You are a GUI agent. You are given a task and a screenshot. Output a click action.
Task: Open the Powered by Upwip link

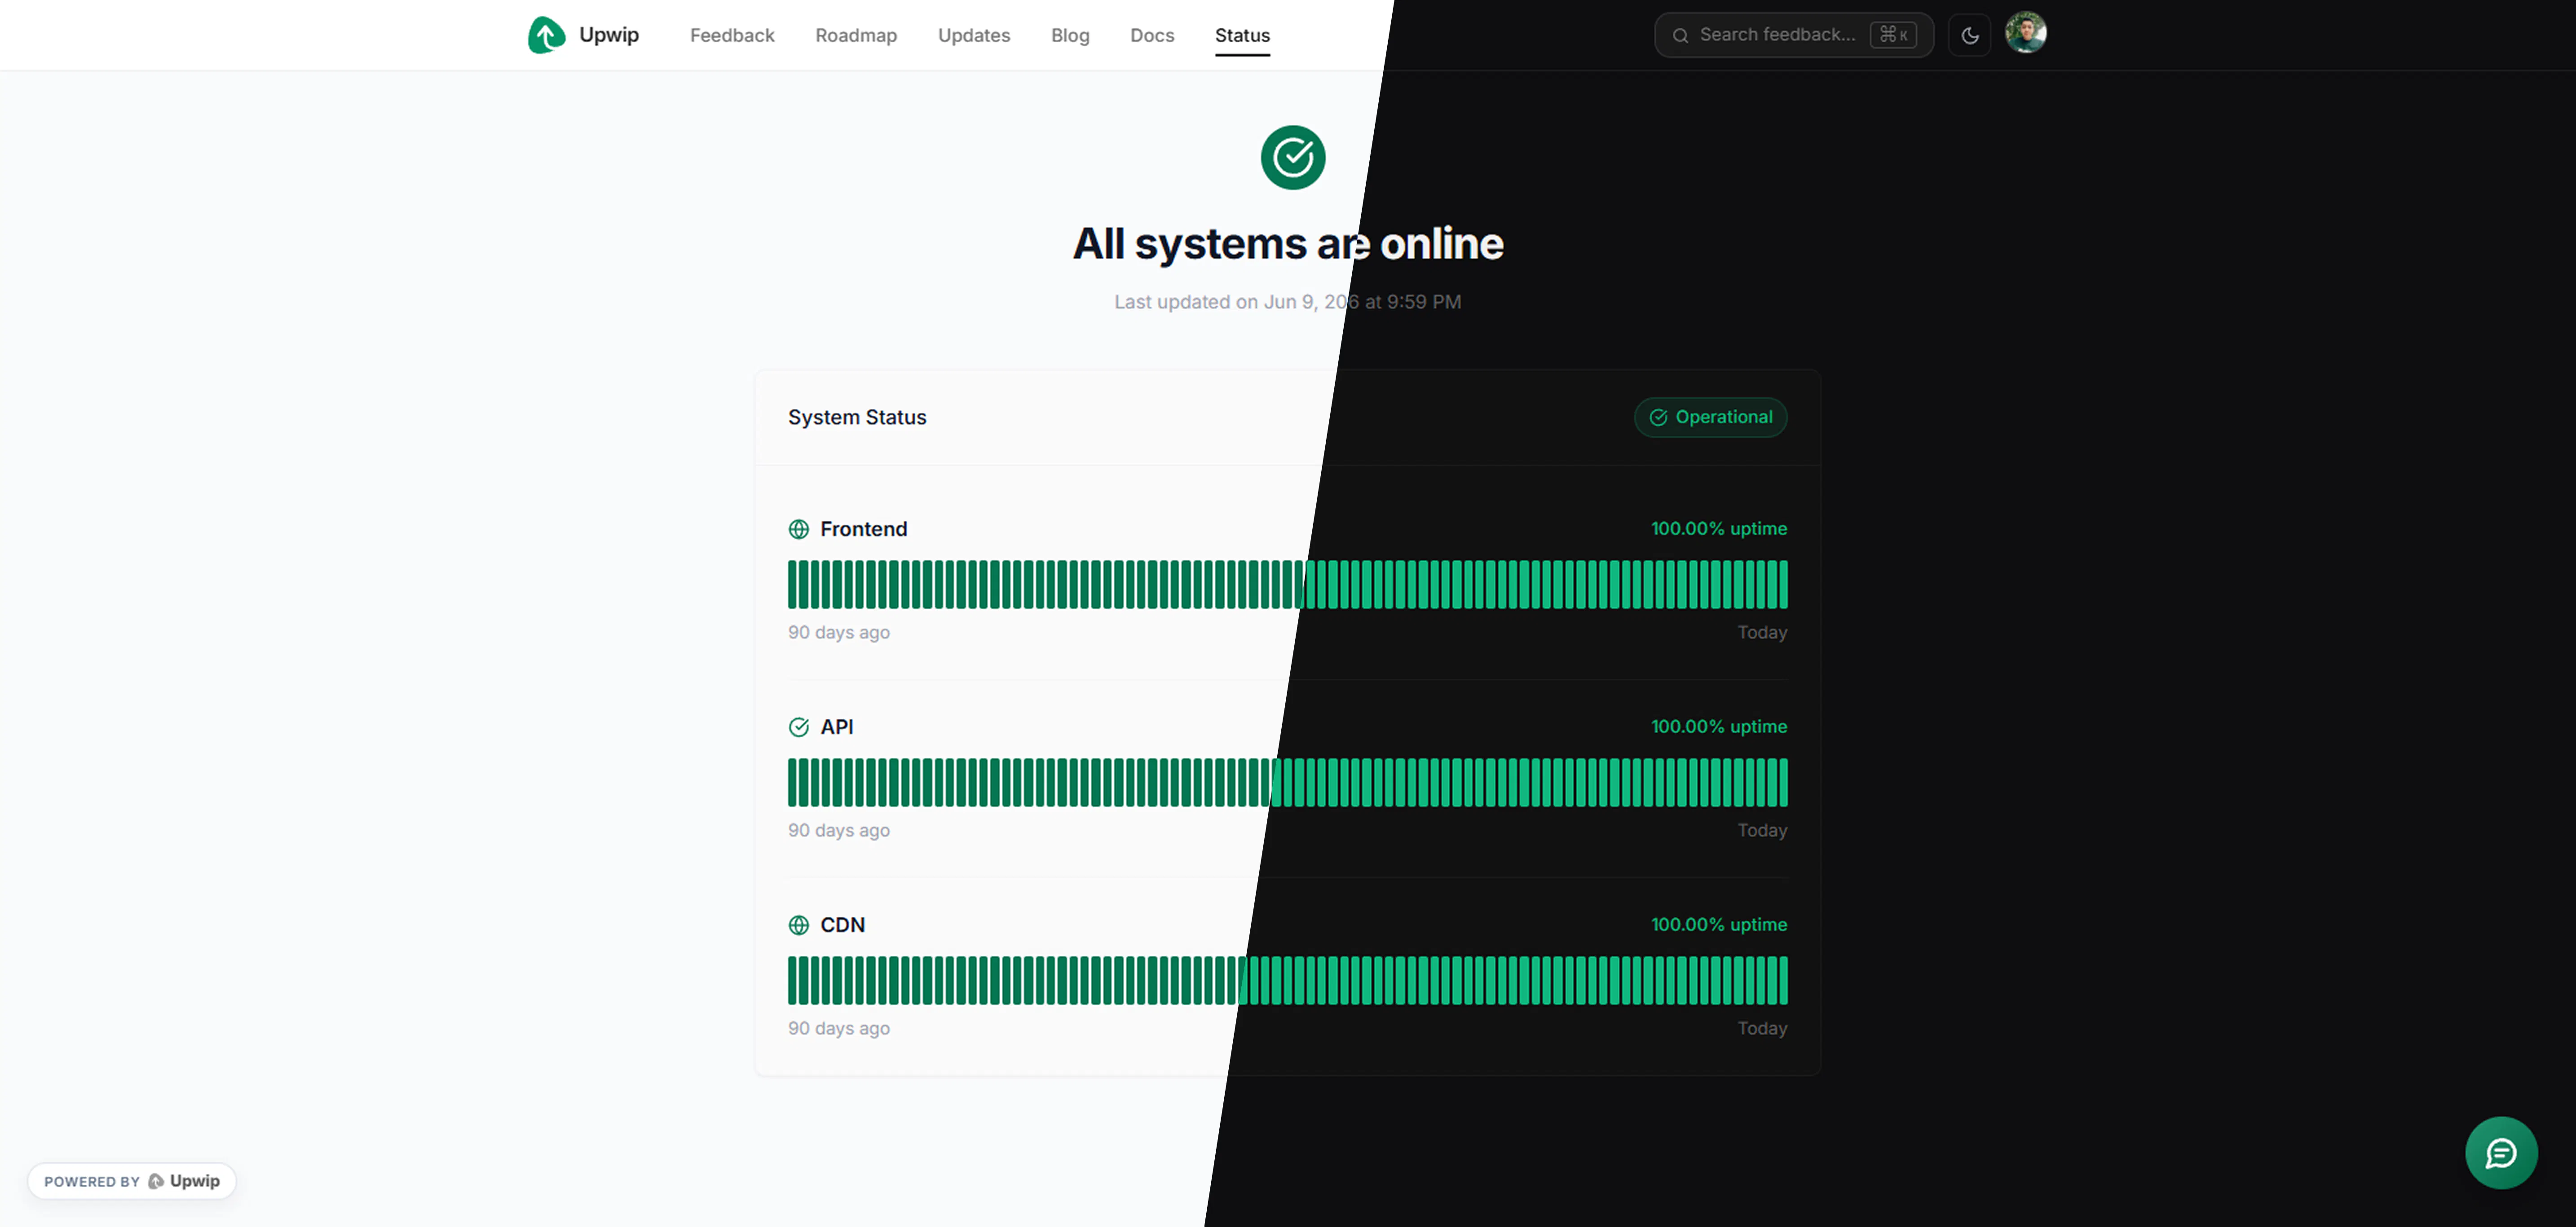coord(132,1181)
